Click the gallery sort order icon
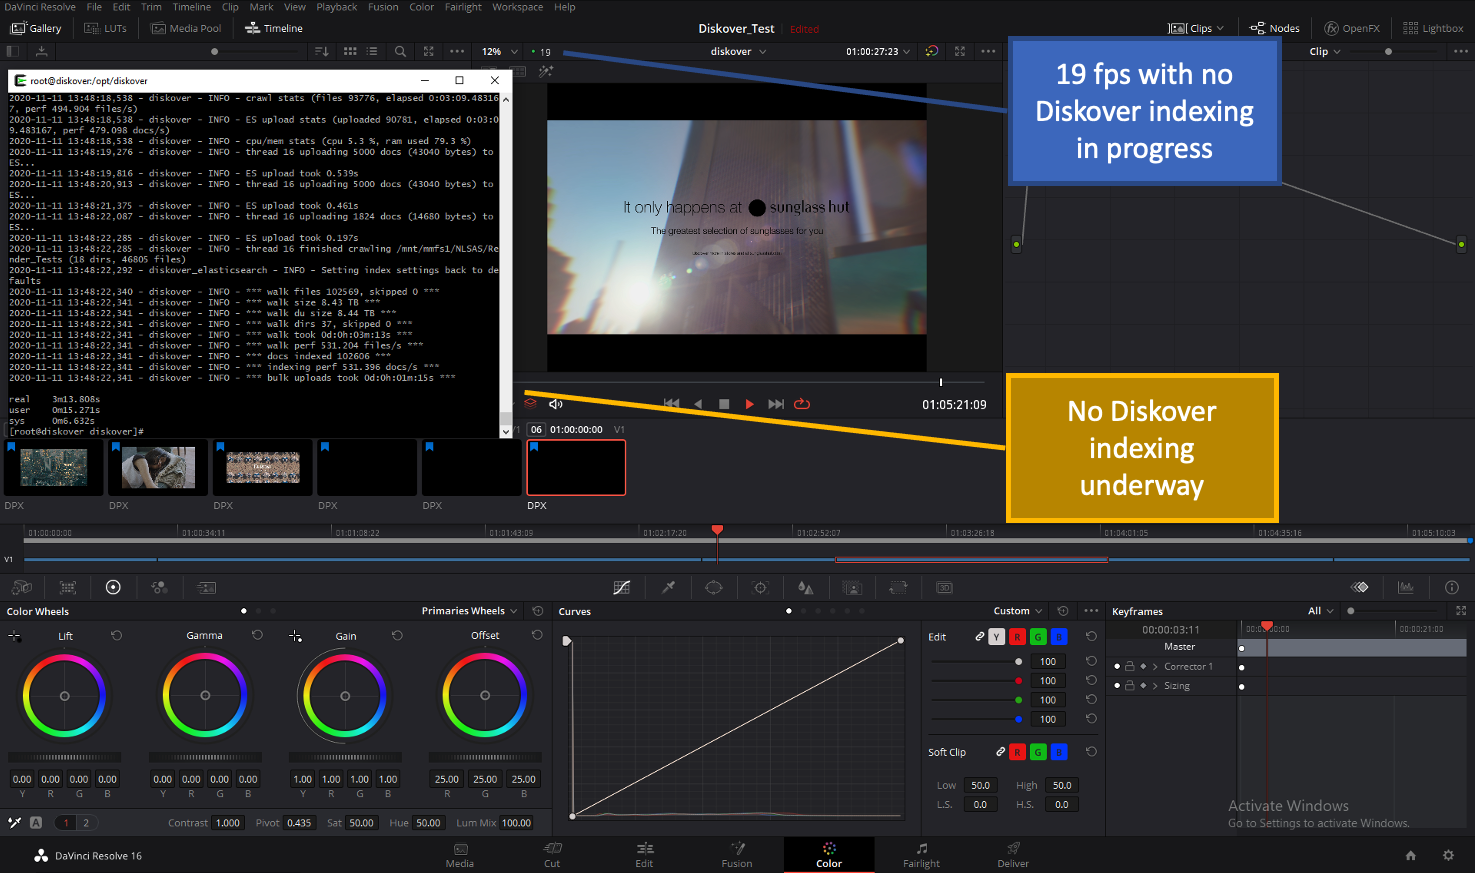 [322, 51]
